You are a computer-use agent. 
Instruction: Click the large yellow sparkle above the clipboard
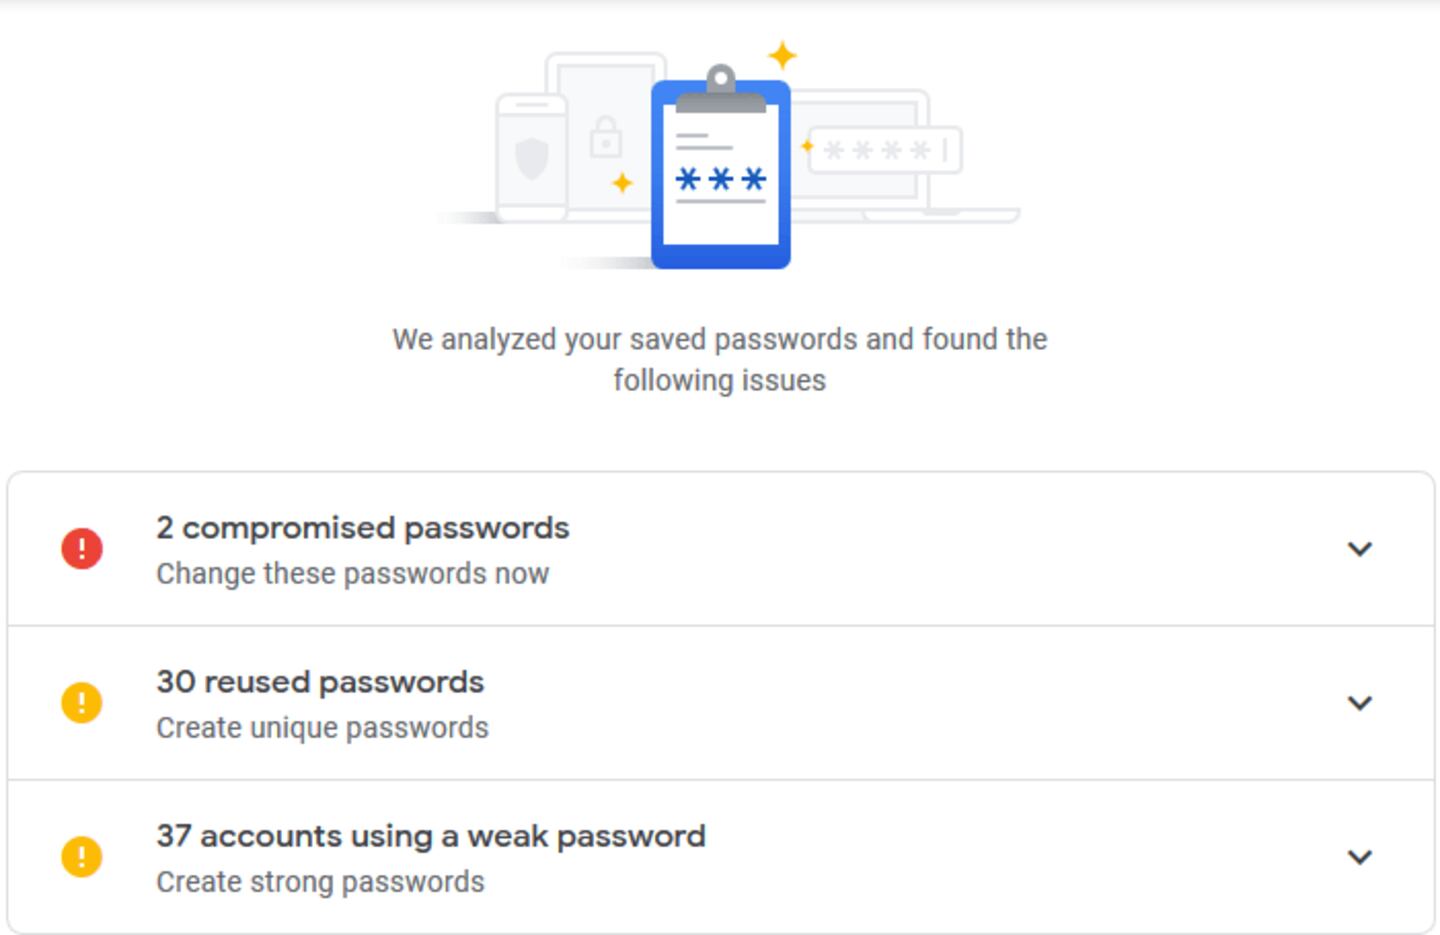(x=782, y=55)
